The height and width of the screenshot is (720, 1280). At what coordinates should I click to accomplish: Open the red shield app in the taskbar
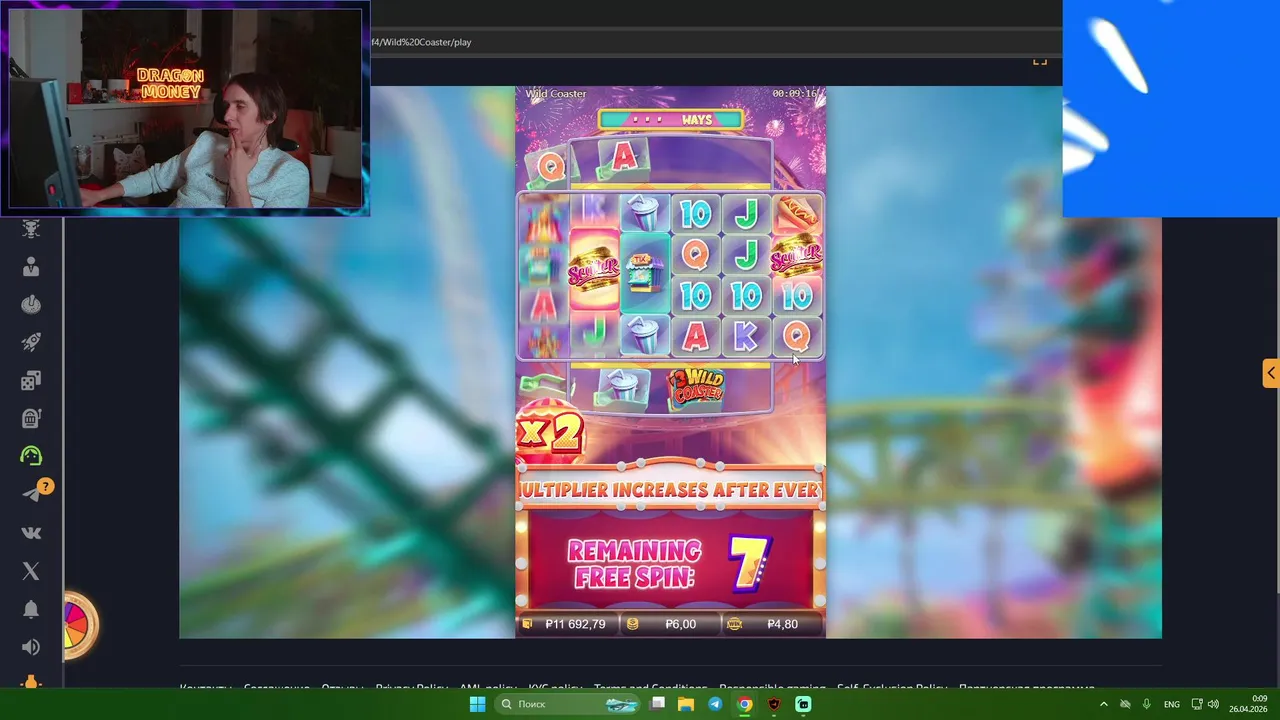coord(774,704)
